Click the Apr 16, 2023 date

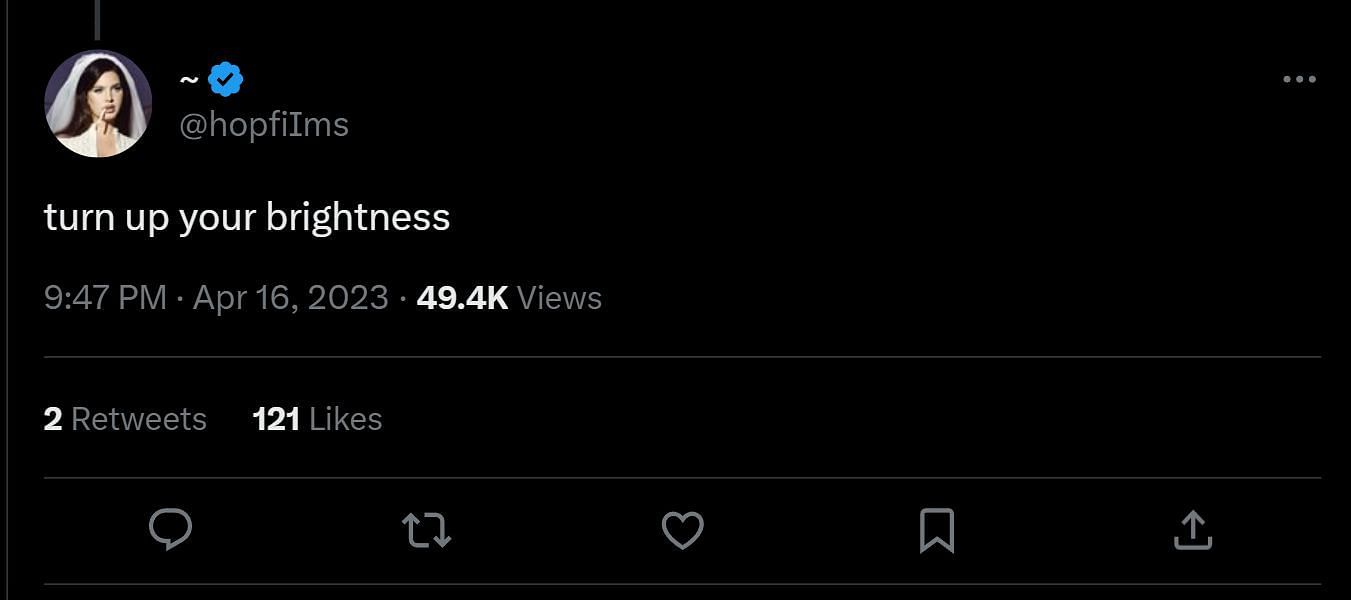click(x=290, y=298)
